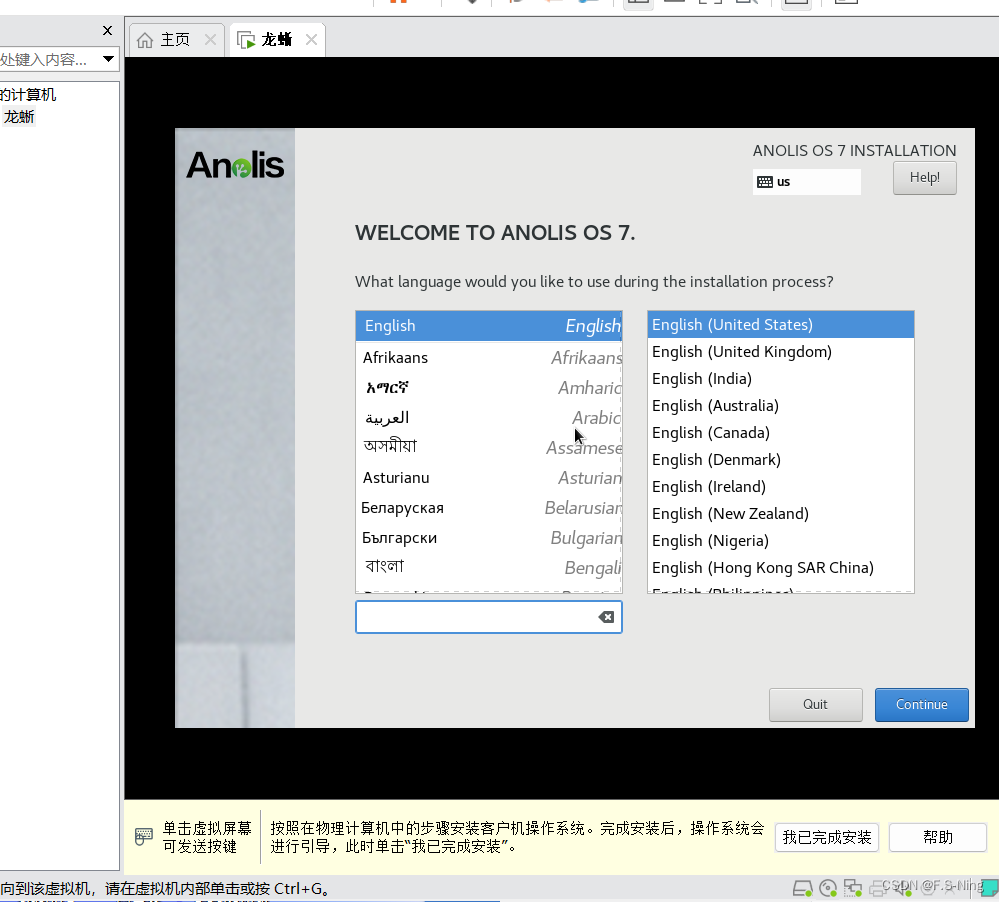Select Bulgarian language row

coord(489,538)
